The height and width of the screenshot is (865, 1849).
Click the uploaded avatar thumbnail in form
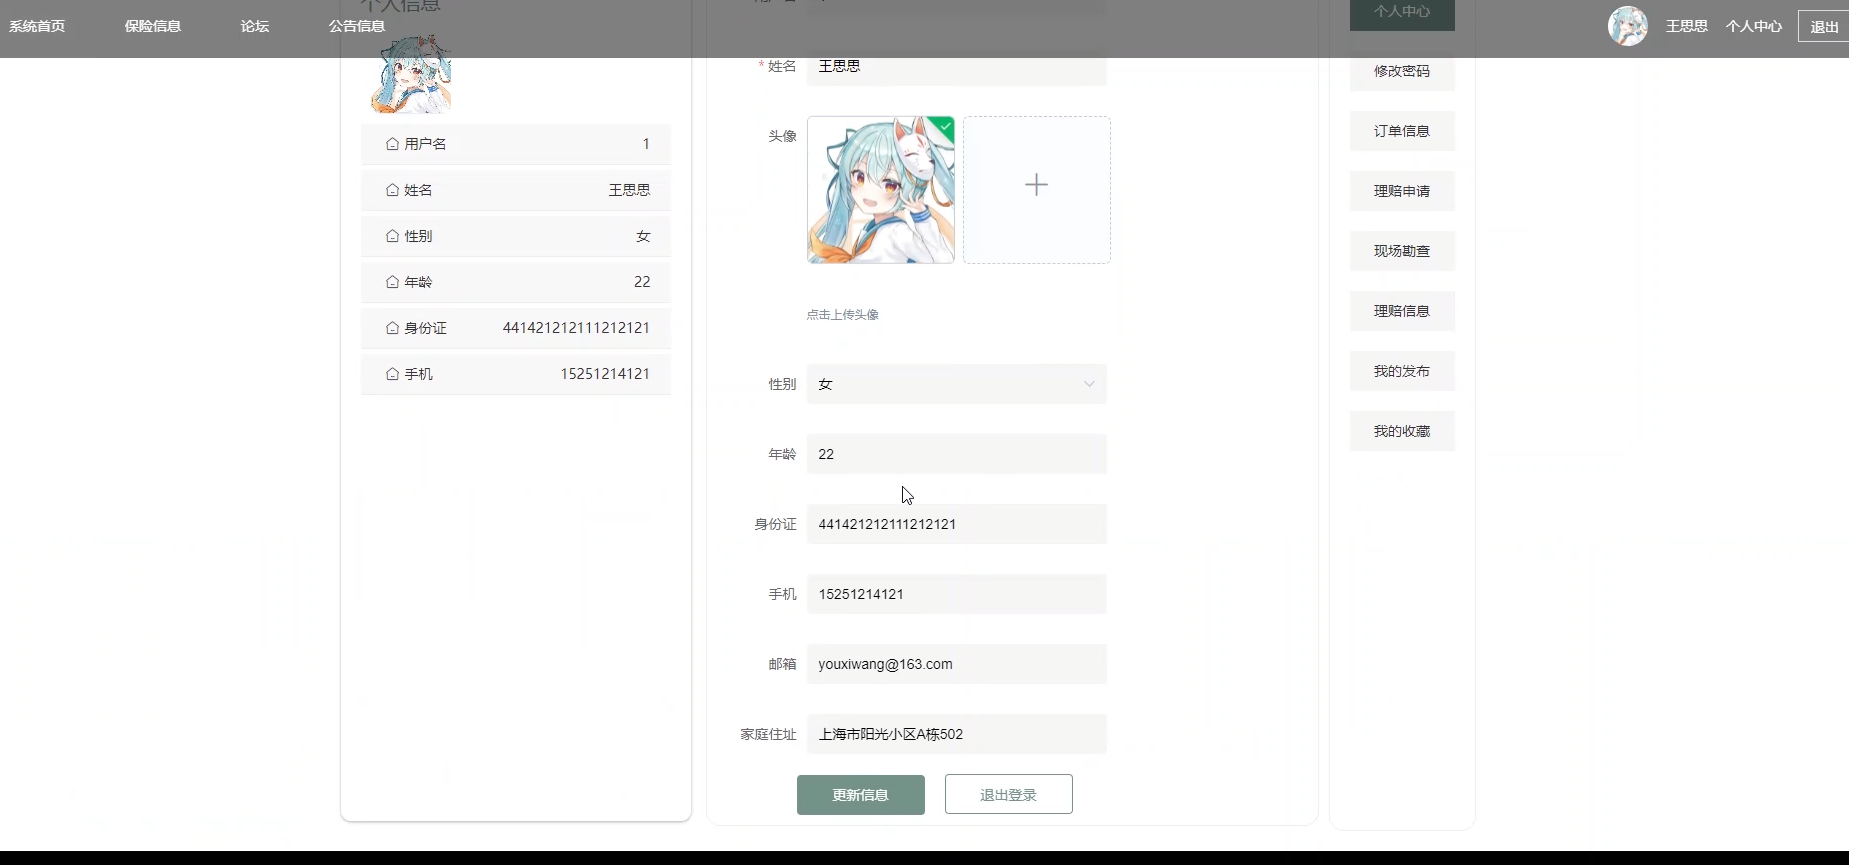(881, 190)
